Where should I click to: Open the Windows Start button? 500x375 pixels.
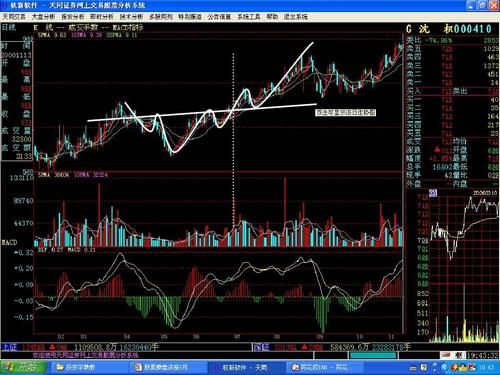click(23, 367)
